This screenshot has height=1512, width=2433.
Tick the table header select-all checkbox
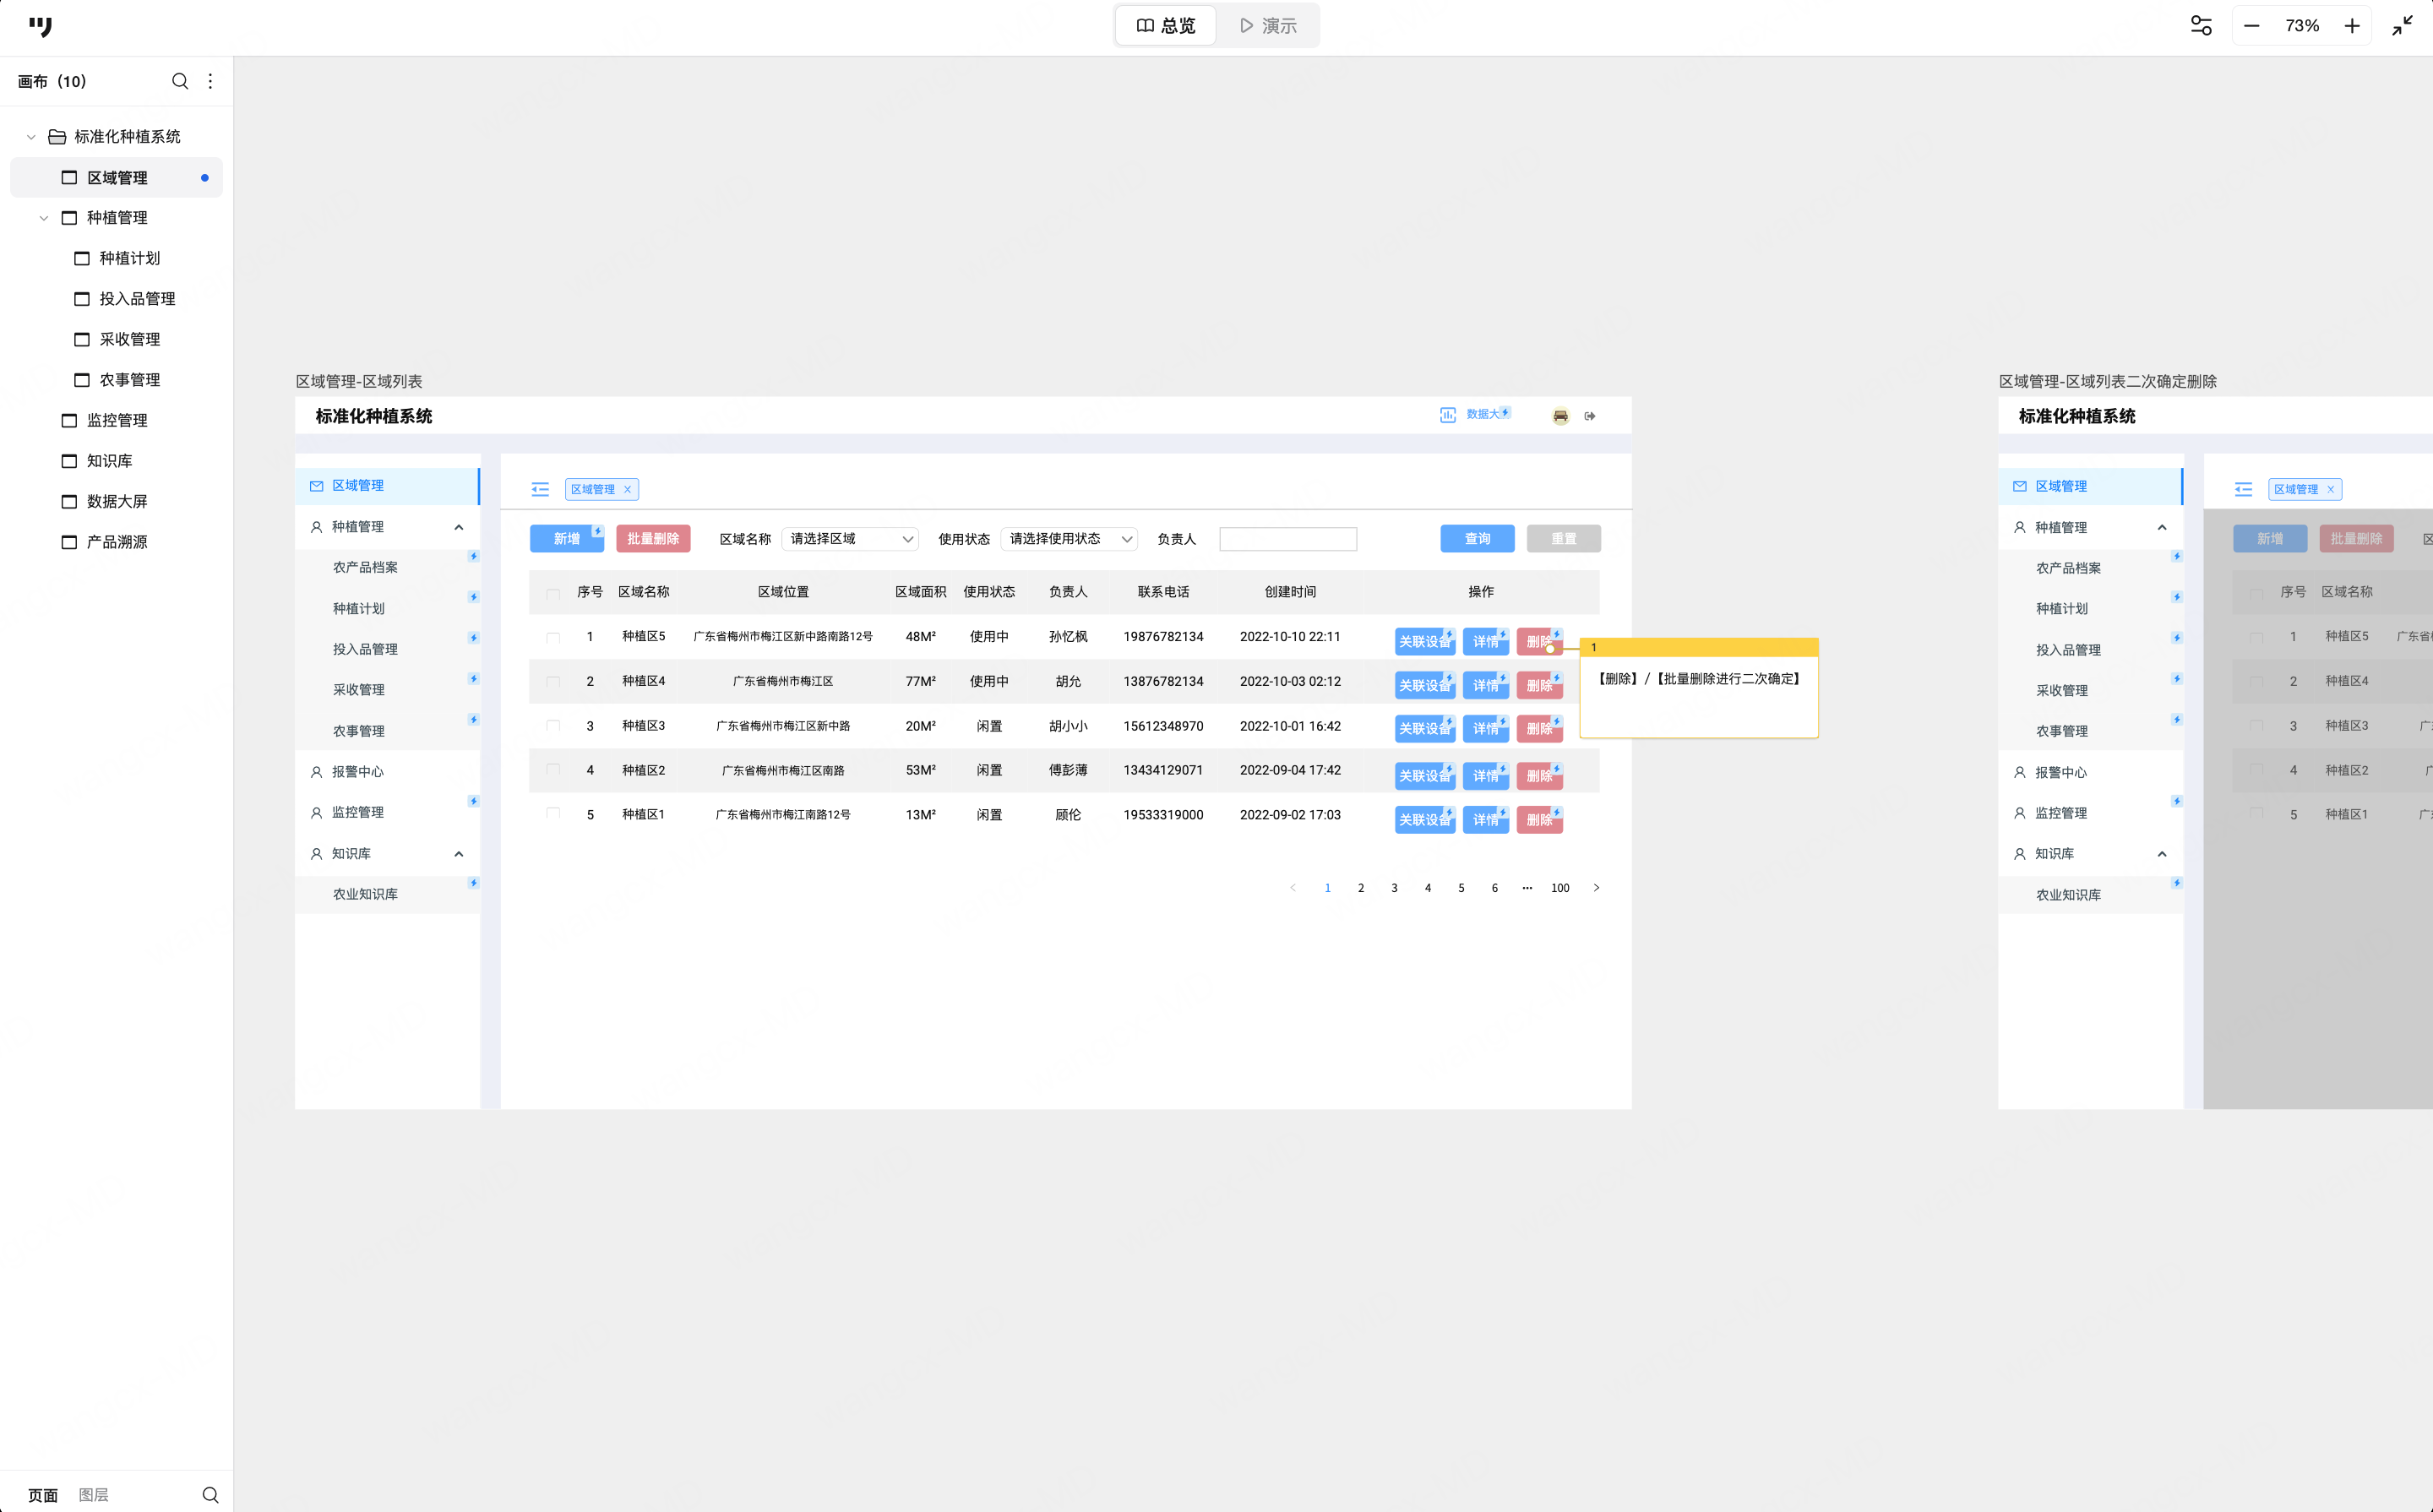[x=553, y=593]
